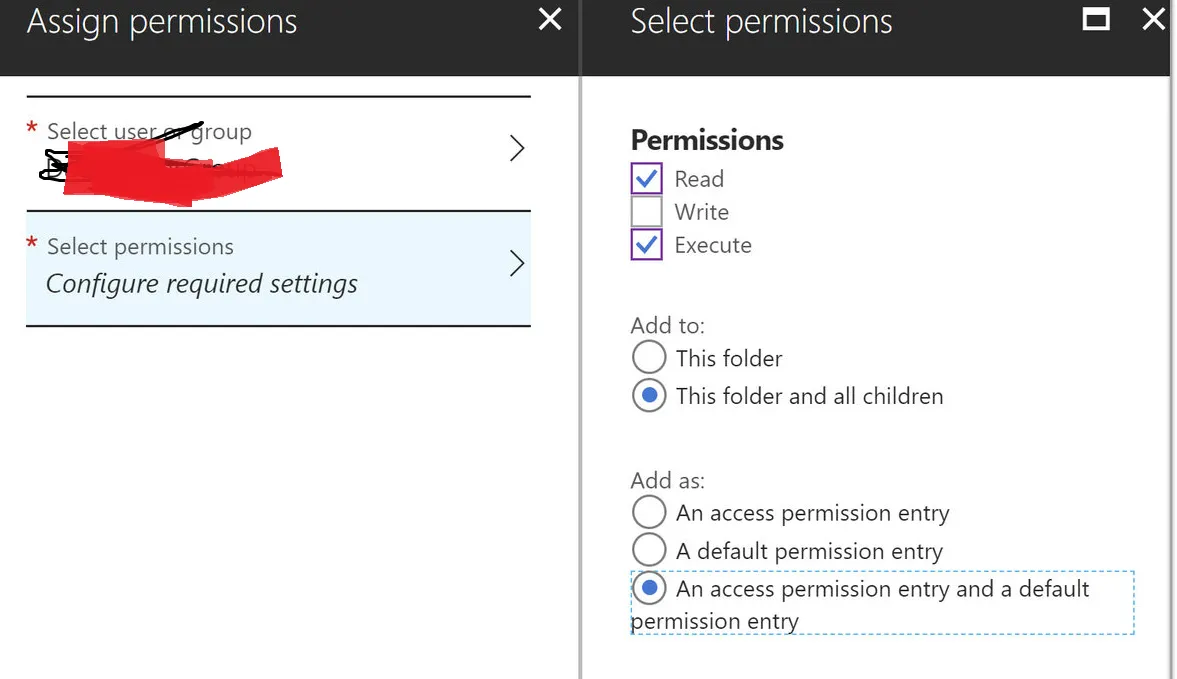Click the Select permissions panel title
The height and width of the screenshot is (679, 1177).
tap(761, 22)
